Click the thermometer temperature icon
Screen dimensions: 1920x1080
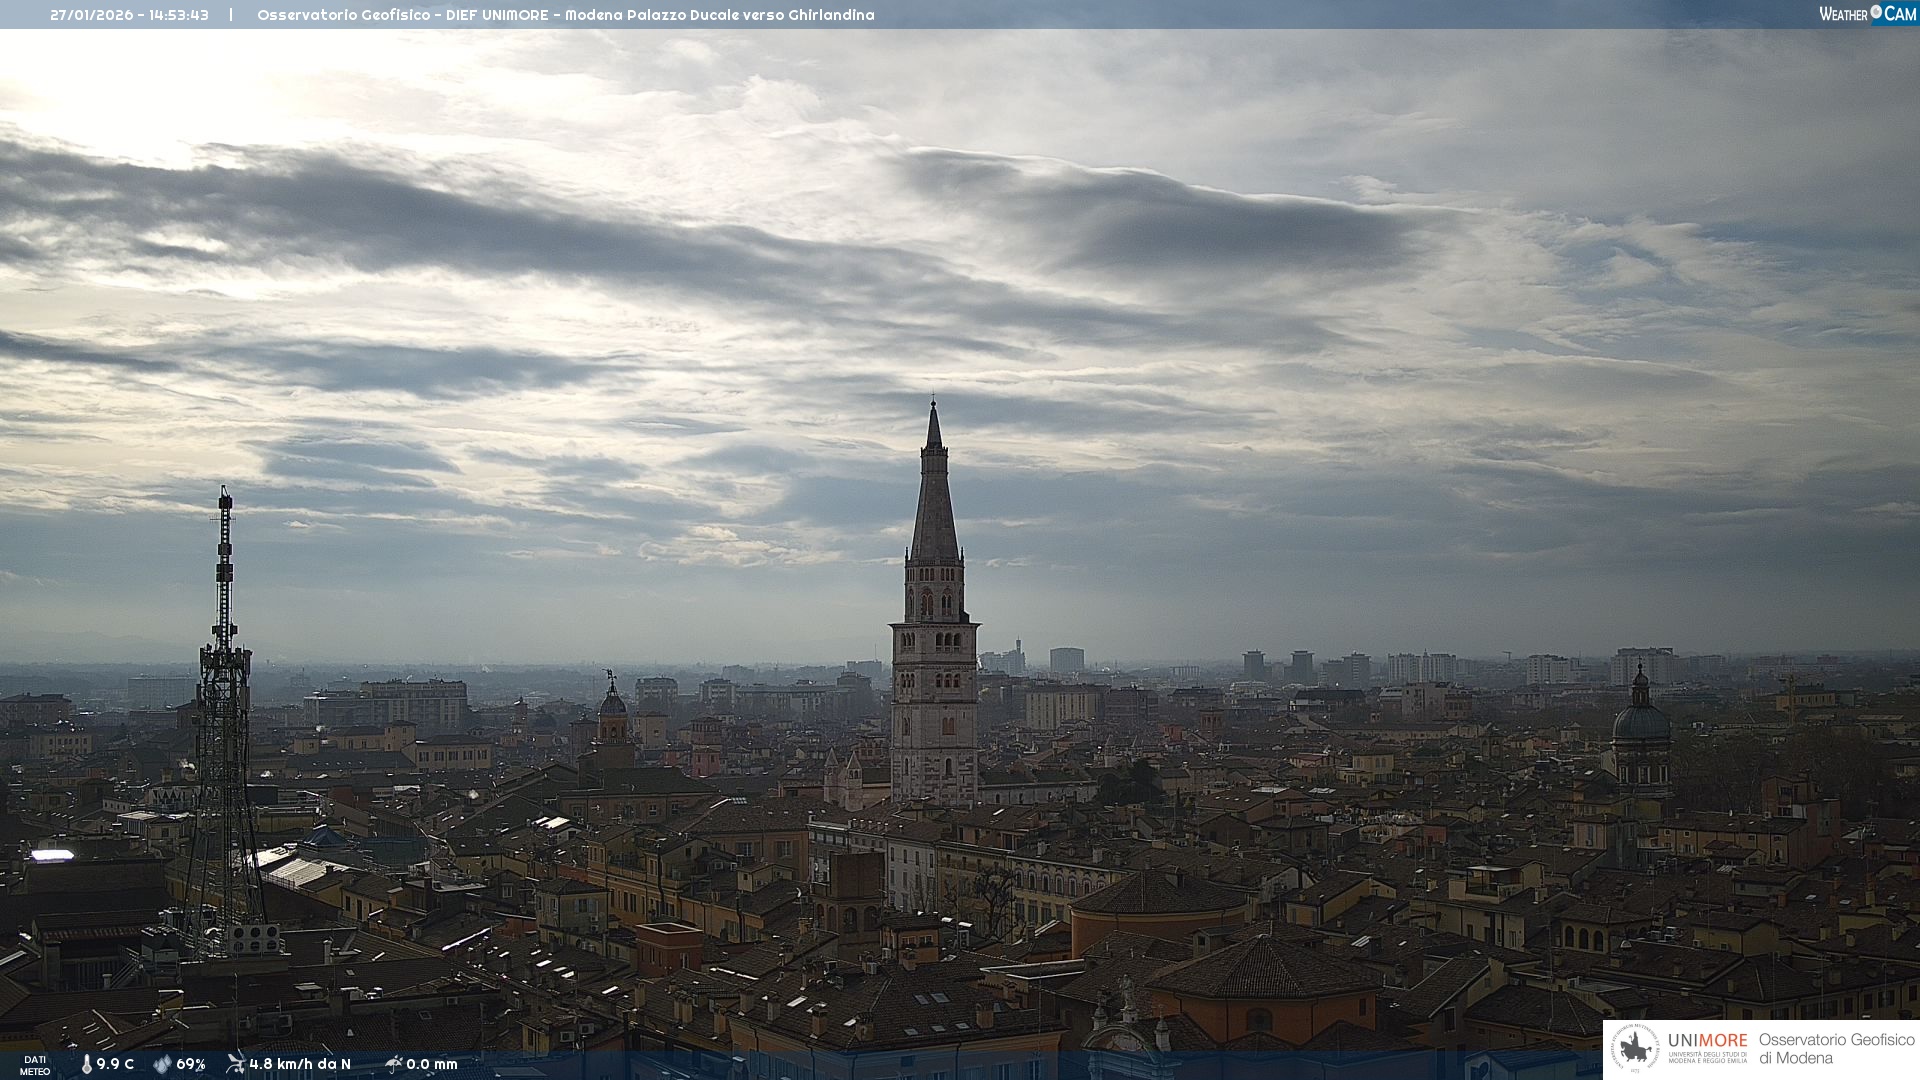click(x=86, y=1064)
